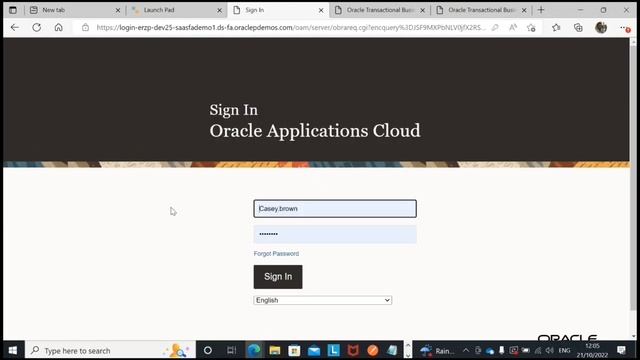Open Cortana circle icon
The height and width of the screenshot is (360, 640).
coord(207,350)
